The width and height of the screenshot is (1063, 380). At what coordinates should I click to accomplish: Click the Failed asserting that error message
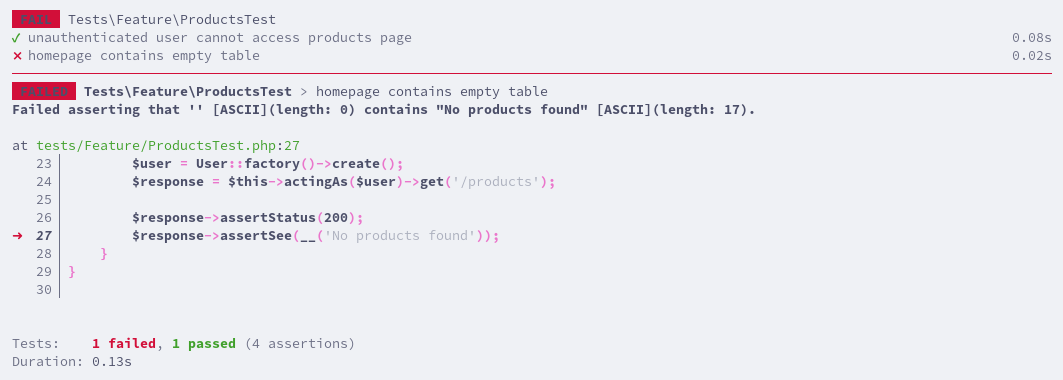(384, 110)
